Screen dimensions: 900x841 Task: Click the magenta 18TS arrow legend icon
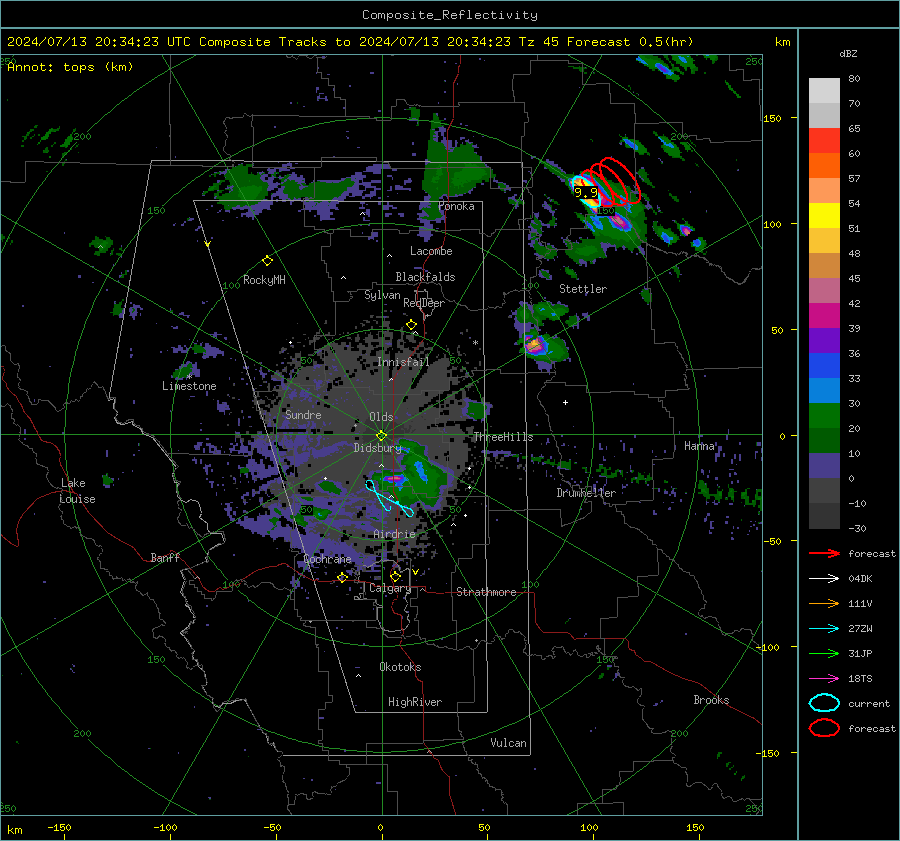point(824,679)
